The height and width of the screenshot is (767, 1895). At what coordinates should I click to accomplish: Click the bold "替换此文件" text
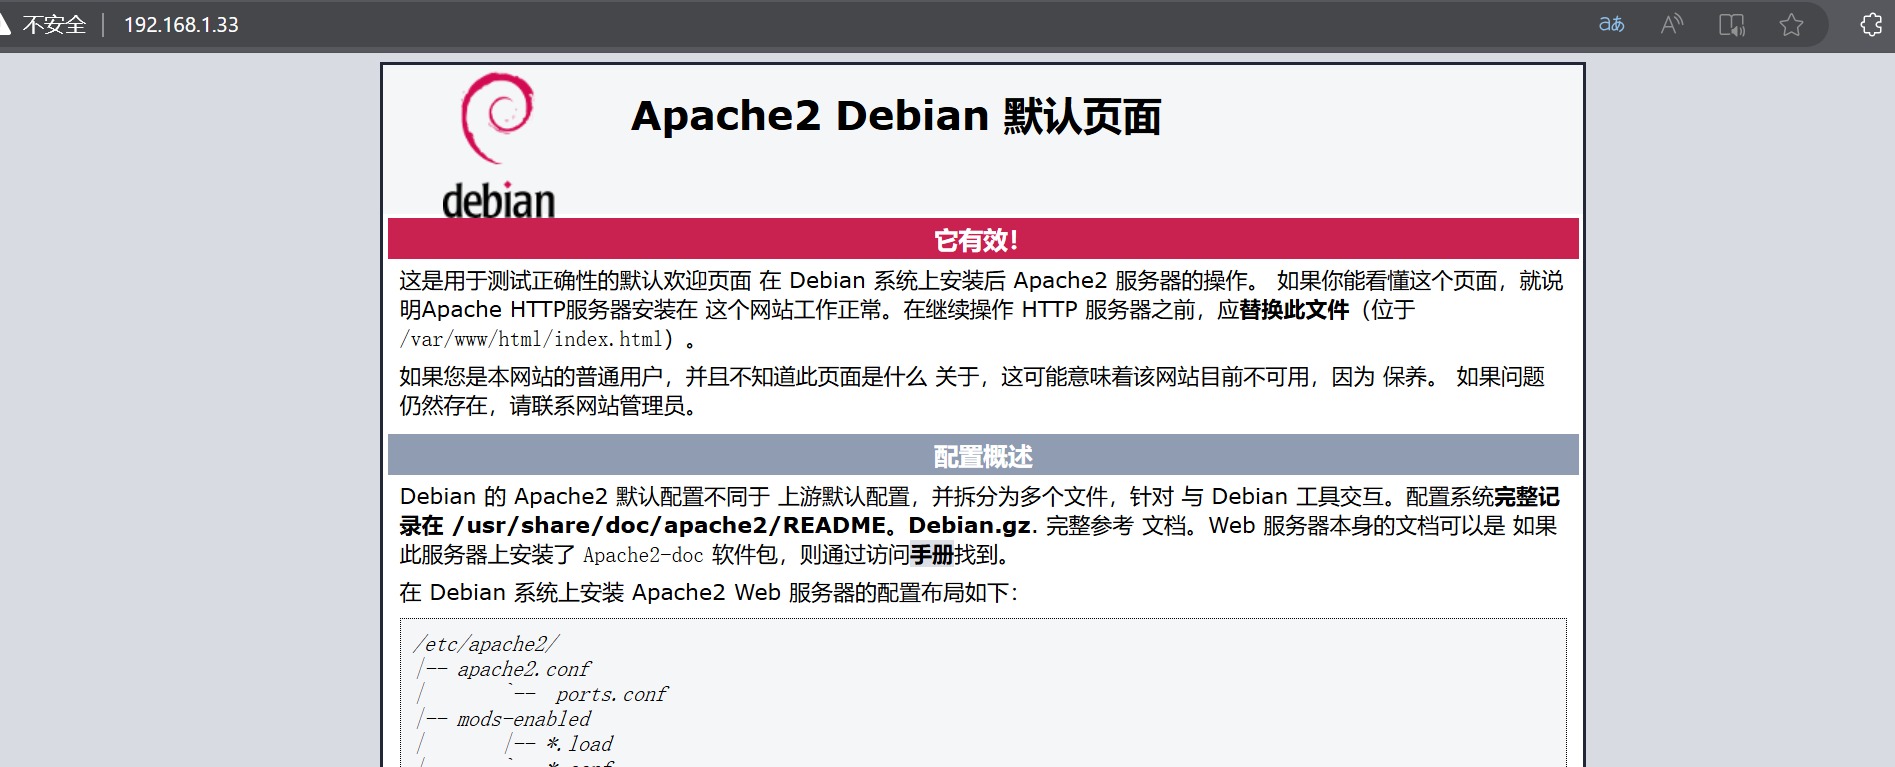[x=1294, y=310]
